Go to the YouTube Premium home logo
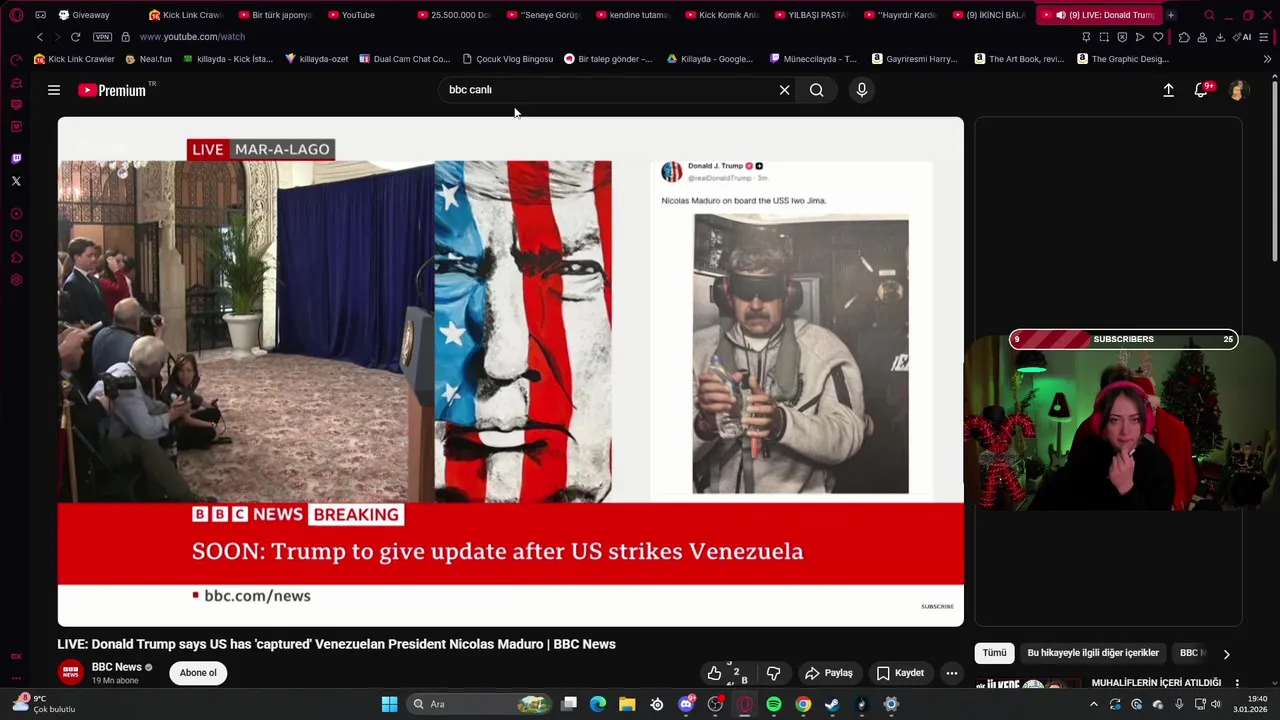Viewport: 1280px width, 720px height. click(x=113, y=90)
